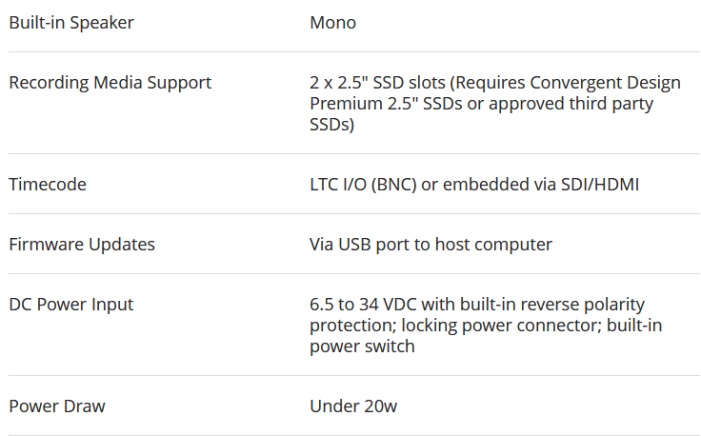This screenshot has width=701, height=436.
Task: Click the "Built-in Speaker" label
Action: (70, 24)
